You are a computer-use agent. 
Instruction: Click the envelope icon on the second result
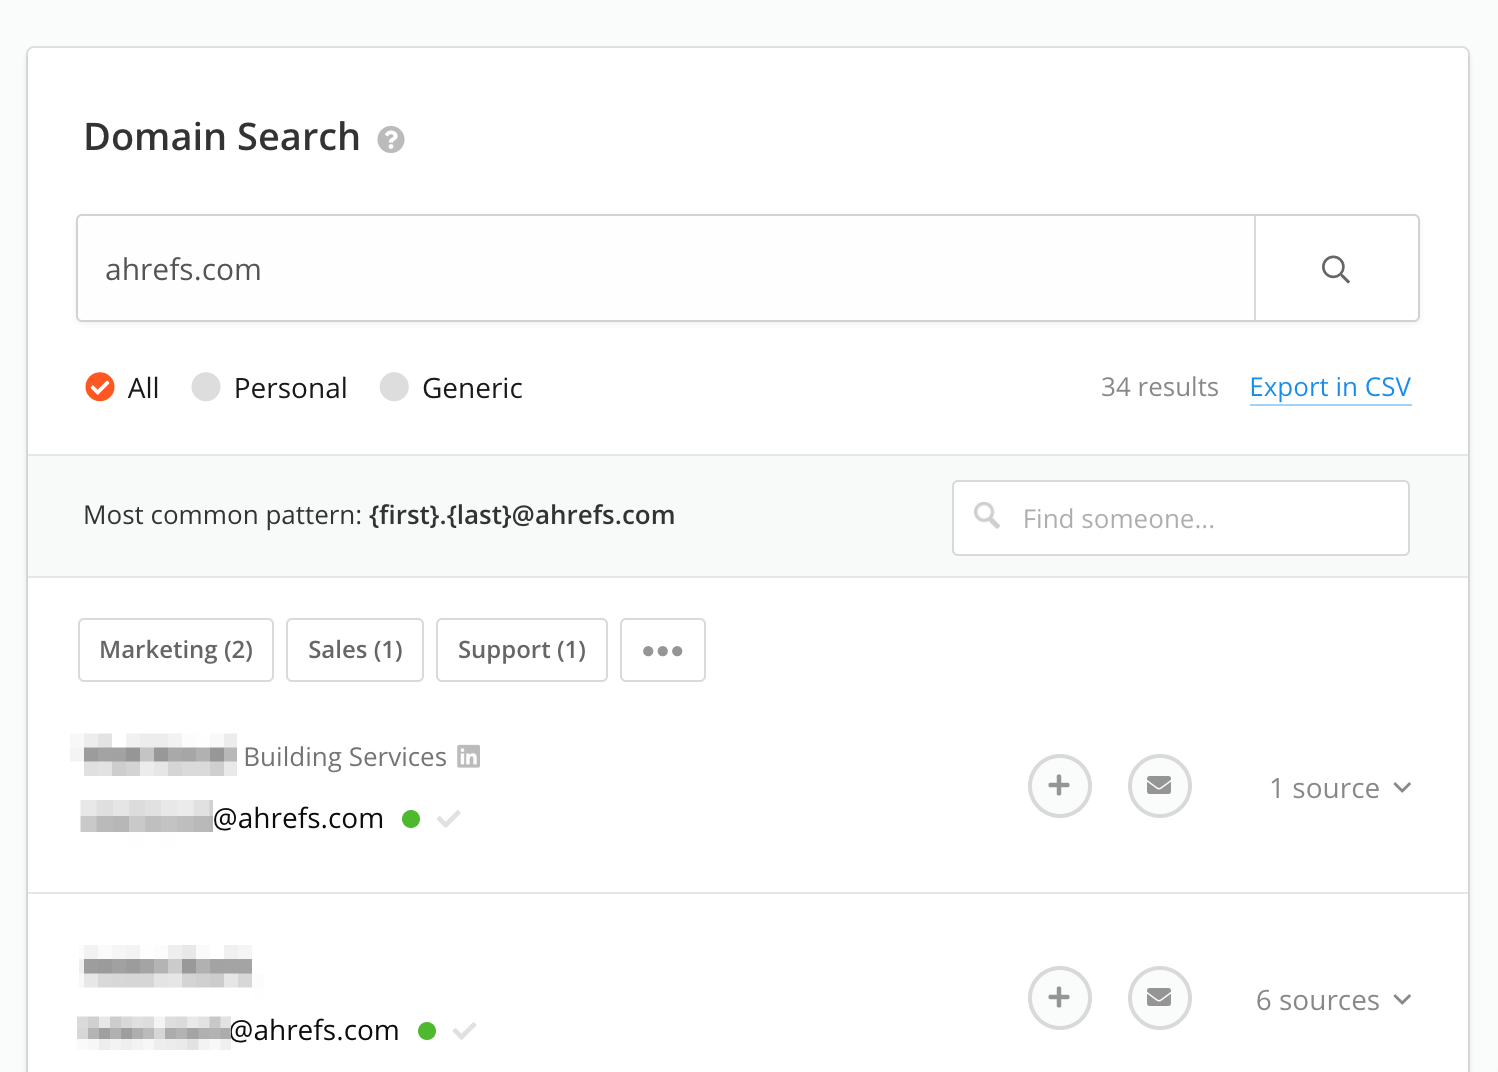click(1159, 998)
